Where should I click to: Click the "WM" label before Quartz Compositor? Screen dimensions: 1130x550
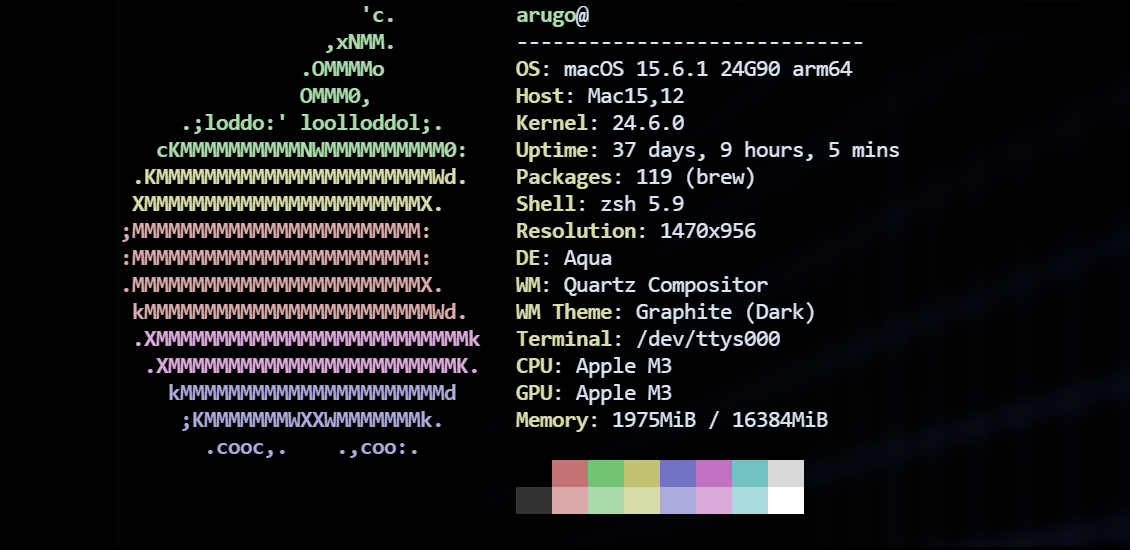[x=528, y=285]
